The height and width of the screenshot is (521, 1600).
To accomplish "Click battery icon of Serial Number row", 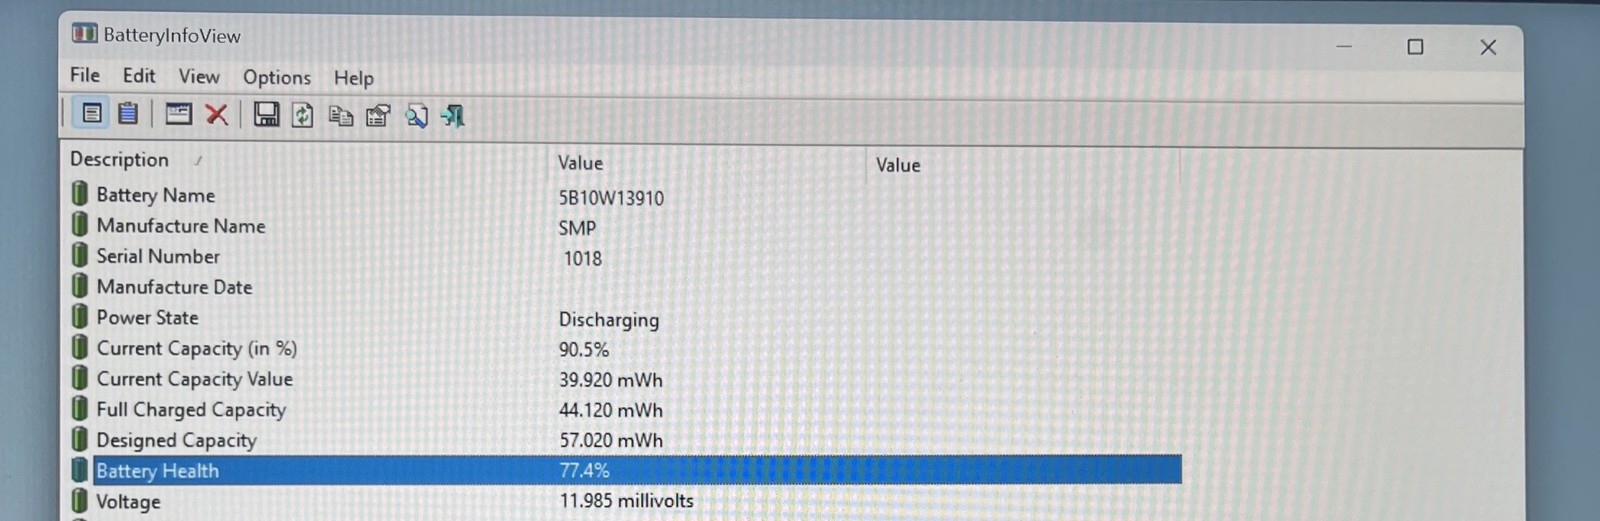I will (80, 255).
